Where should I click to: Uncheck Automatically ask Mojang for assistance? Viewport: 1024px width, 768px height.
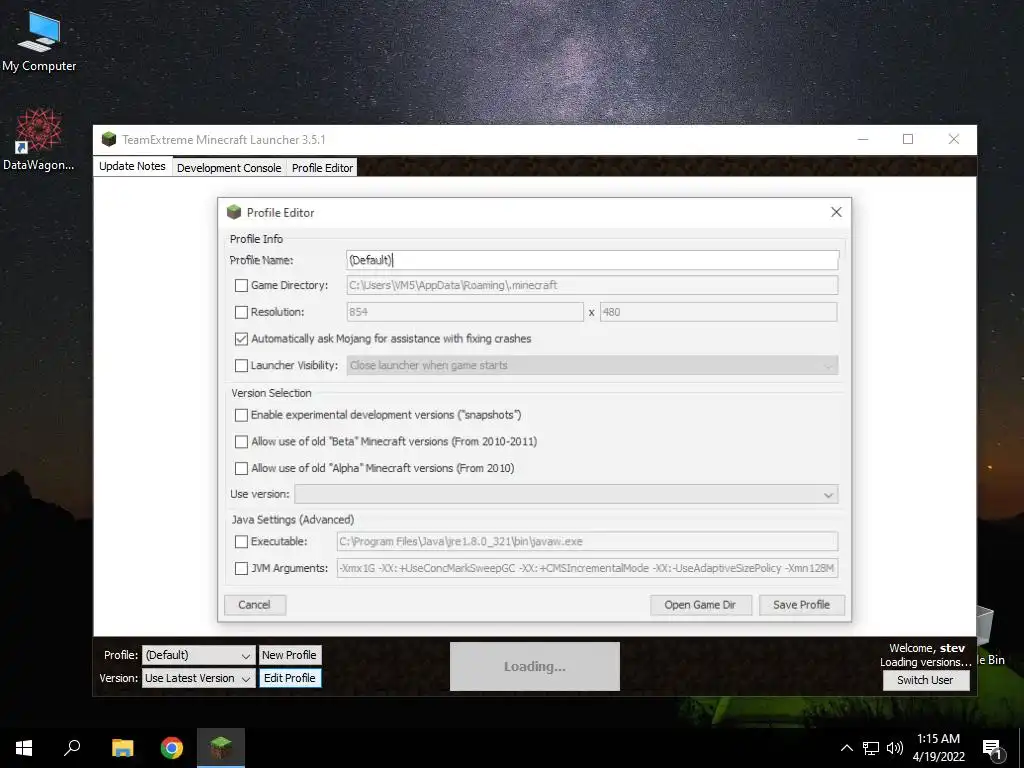241,339
